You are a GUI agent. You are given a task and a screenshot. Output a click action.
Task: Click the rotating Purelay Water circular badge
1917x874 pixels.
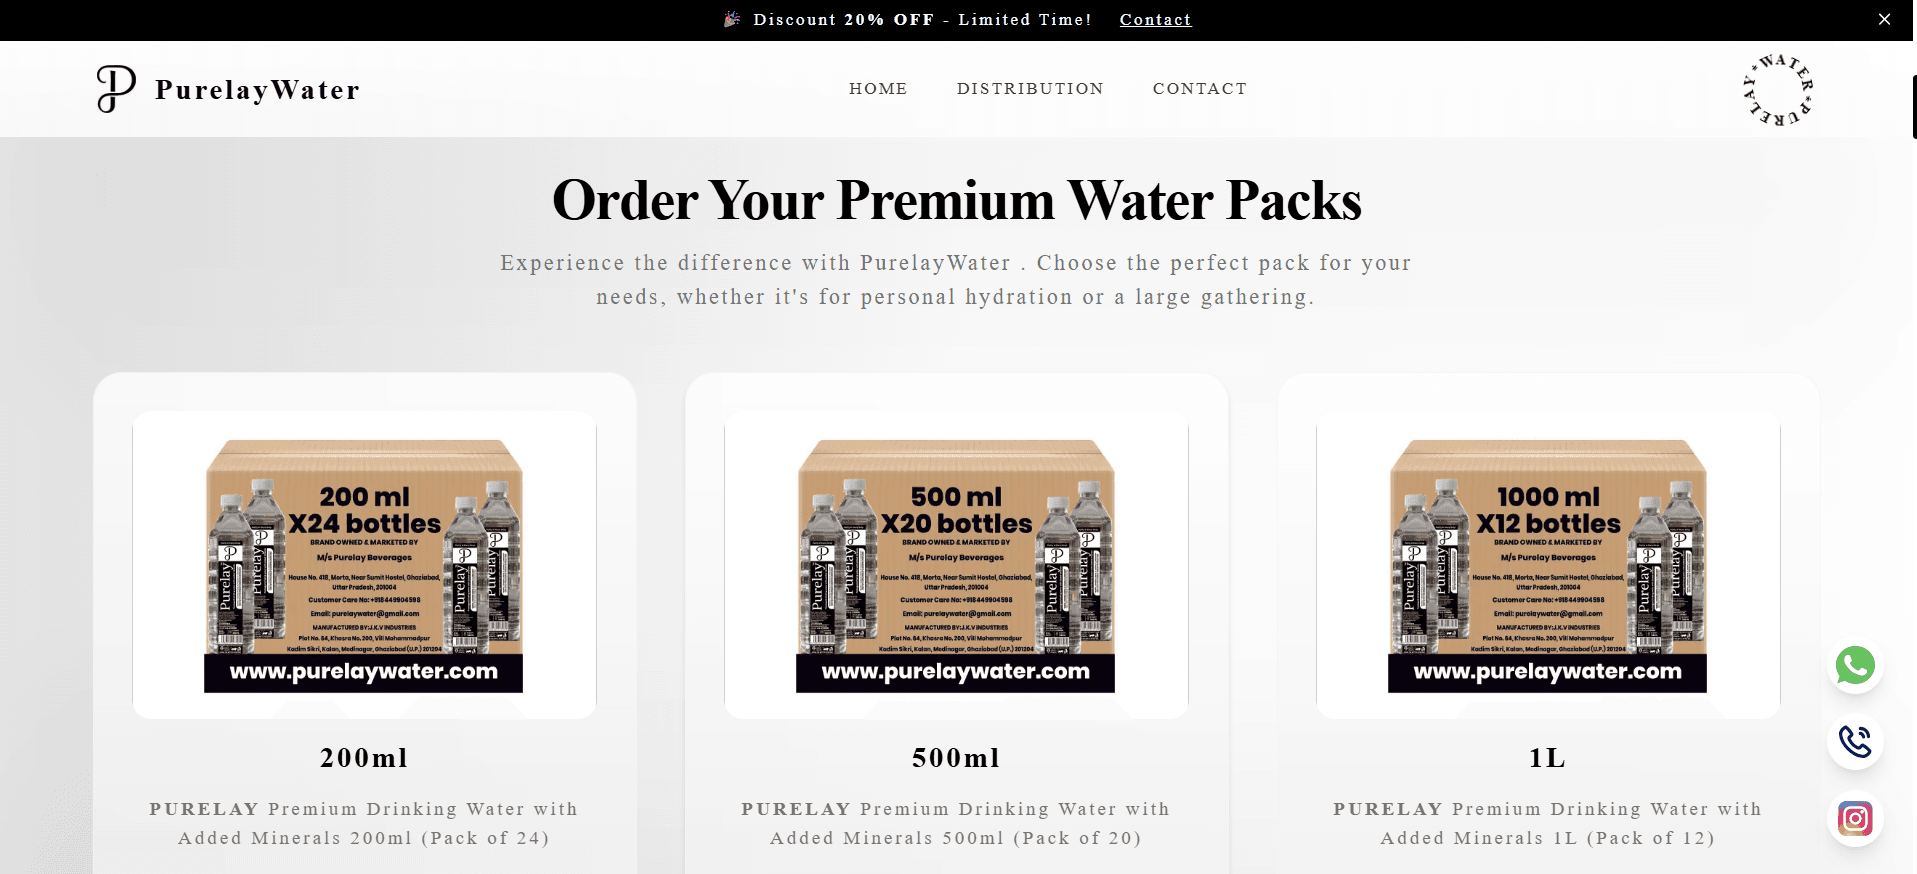[1778, 90]
